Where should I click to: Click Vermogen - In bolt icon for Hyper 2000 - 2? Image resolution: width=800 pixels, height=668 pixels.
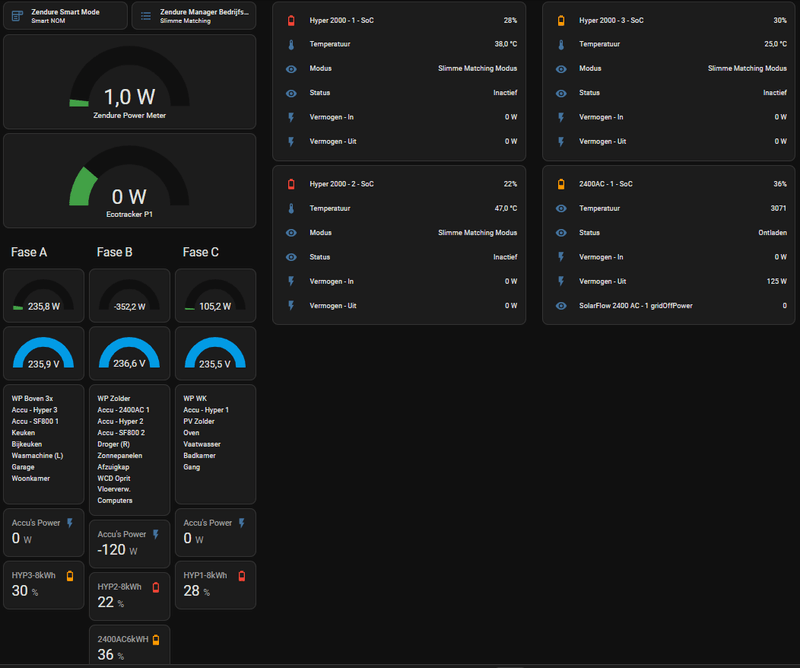coord(291,282)
